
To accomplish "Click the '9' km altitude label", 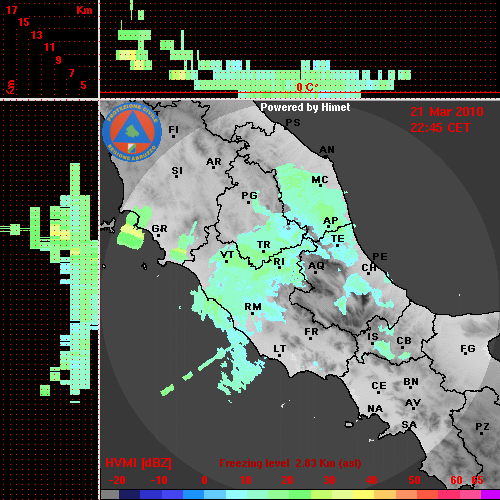I will [58, 60].
